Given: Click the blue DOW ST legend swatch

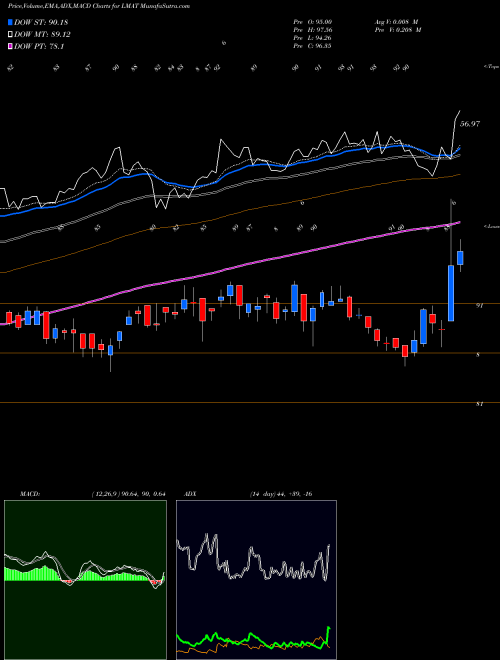Looking at the screenshot, I should [x=11, y=22].
